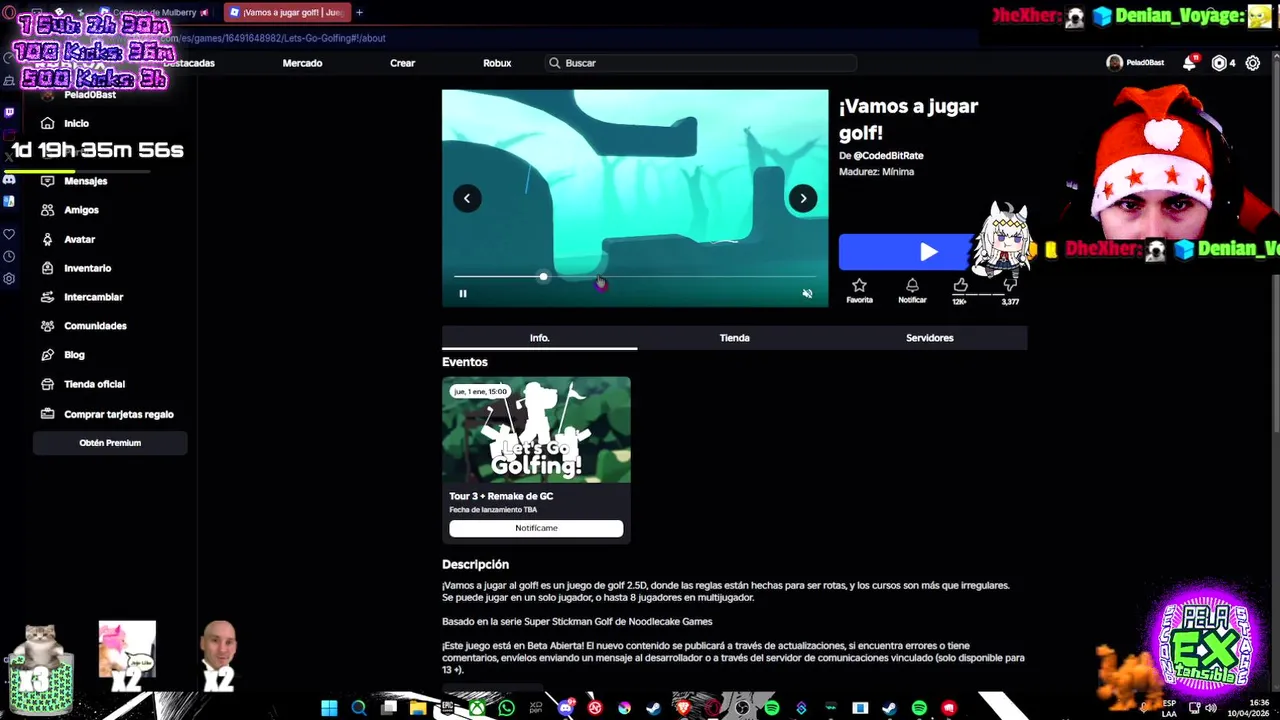The image size is (1280, 720).
Task: Open Robux in the top navigation
Action: pos(497,63)
